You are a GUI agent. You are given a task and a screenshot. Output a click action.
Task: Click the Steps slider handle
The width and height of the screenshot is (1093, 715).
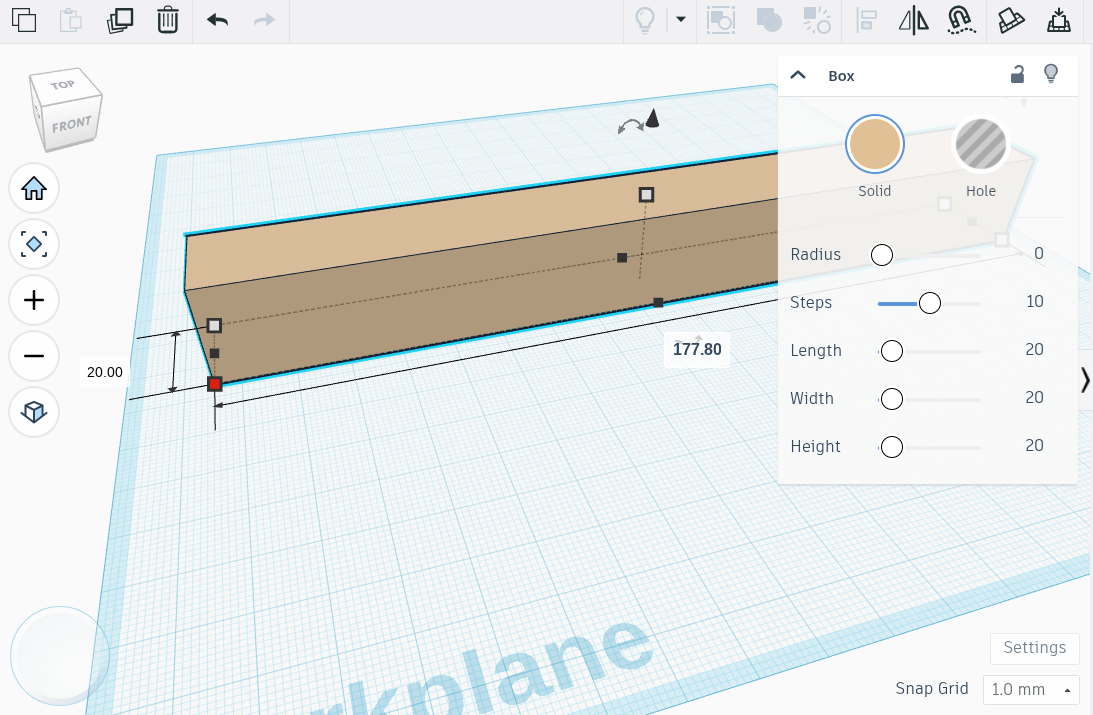(x=930, y=303)
